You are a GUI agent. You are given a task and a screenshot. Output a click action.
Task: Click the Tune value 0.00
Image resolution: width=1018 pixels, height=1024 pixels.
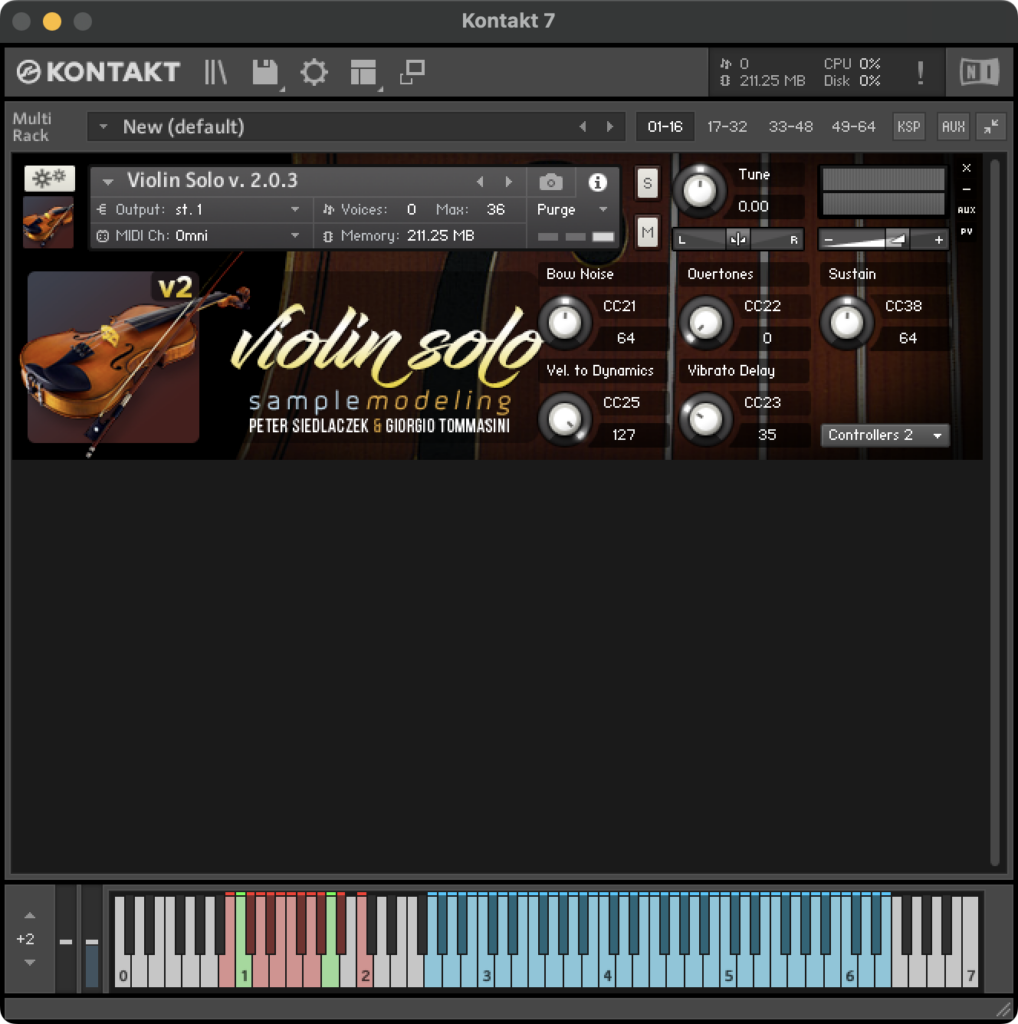pos(753,206)
